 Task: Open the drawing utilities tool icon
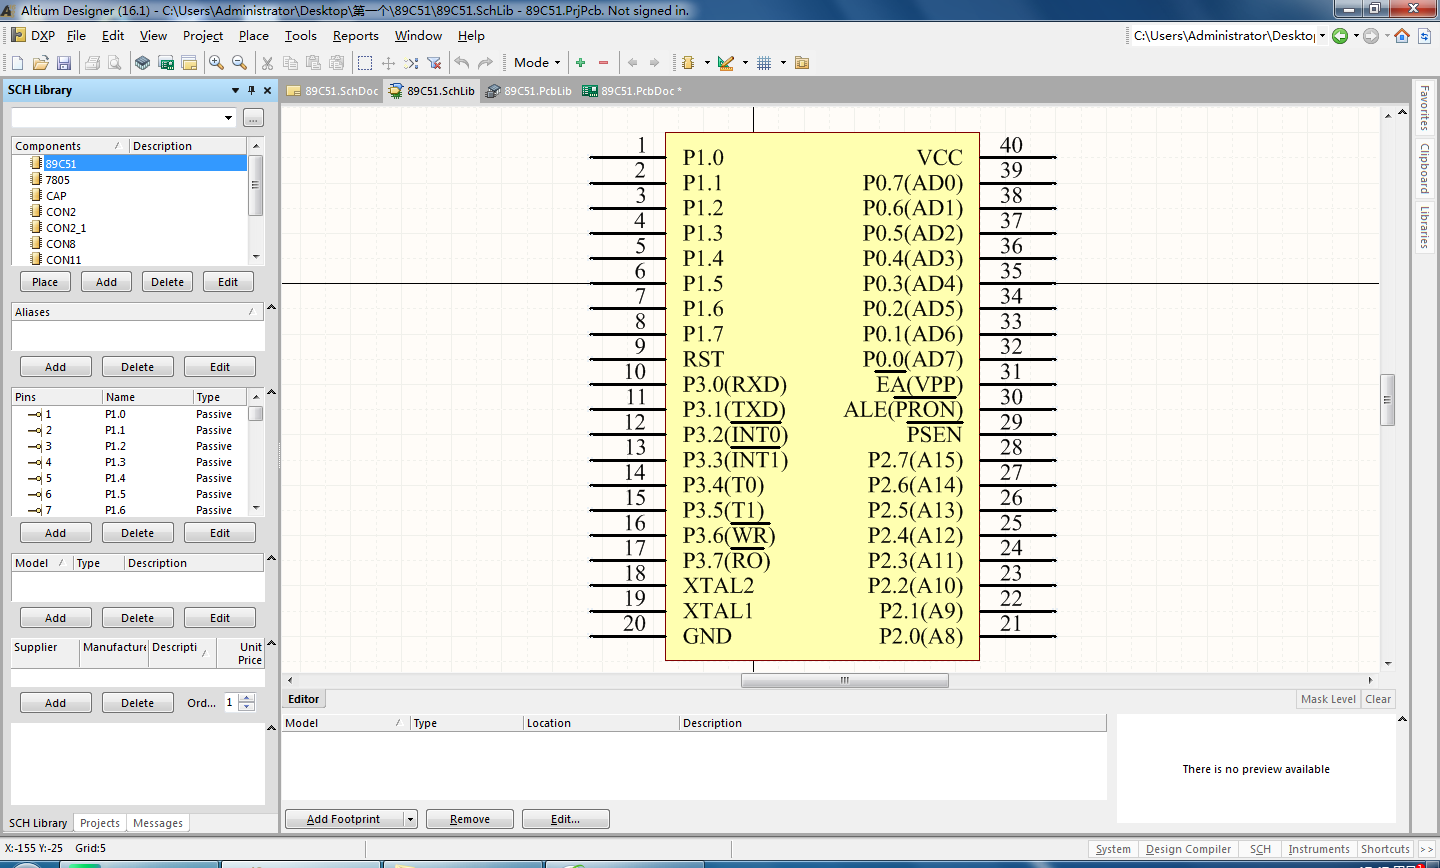726,63
